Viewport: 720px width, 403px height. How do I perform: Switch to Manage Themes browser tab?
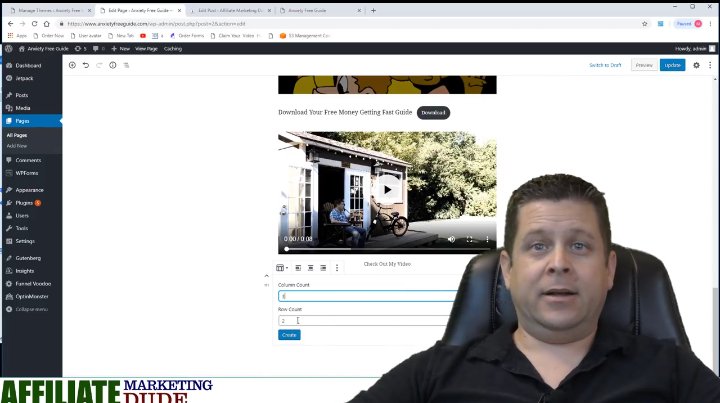click(49, 10)
